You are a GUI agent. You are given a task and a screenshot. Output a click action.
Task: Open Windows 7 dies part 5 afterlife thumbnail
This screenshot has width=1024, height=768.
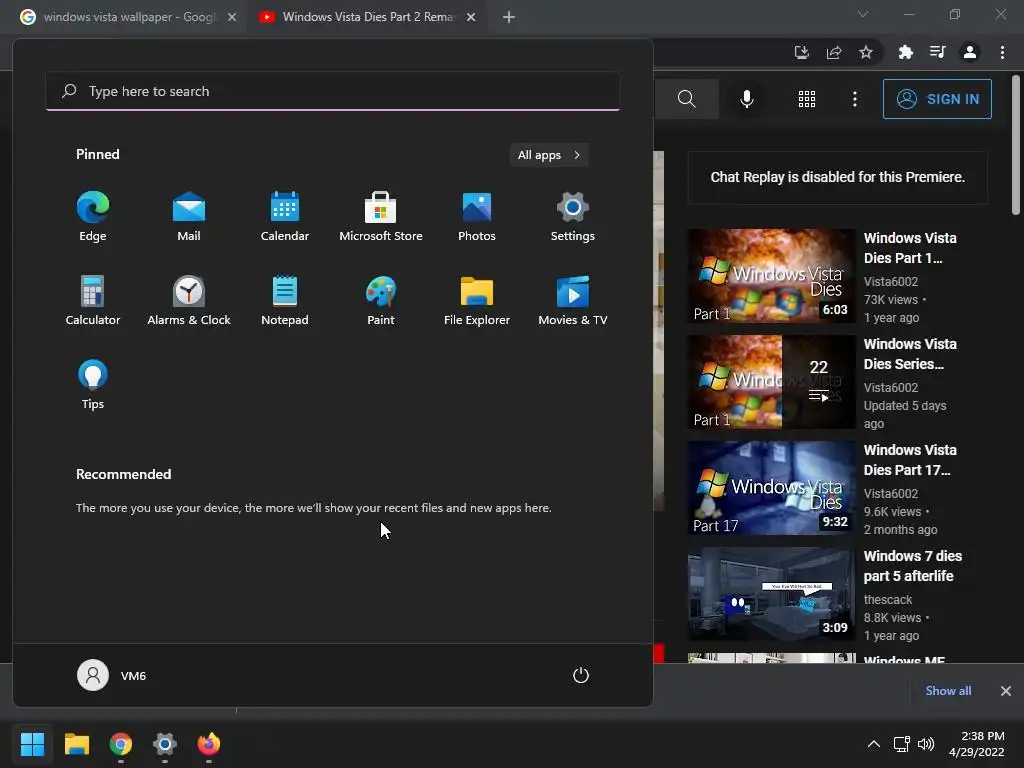[x=771, y=594]
